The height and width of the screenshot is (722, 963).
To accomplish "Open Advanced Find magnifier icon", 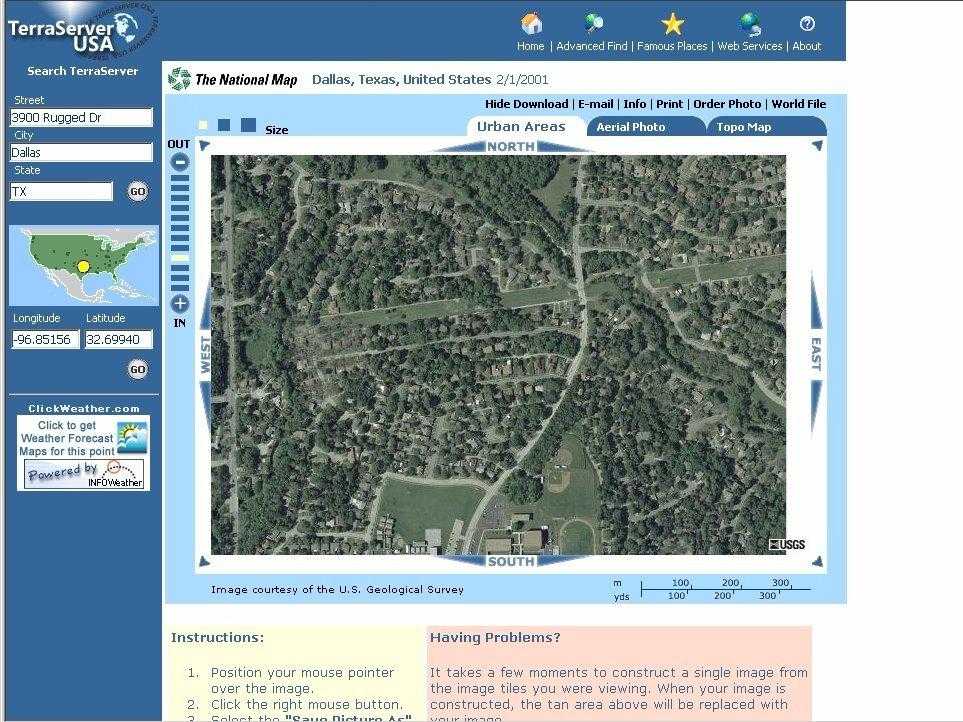I will coord(593,23).
